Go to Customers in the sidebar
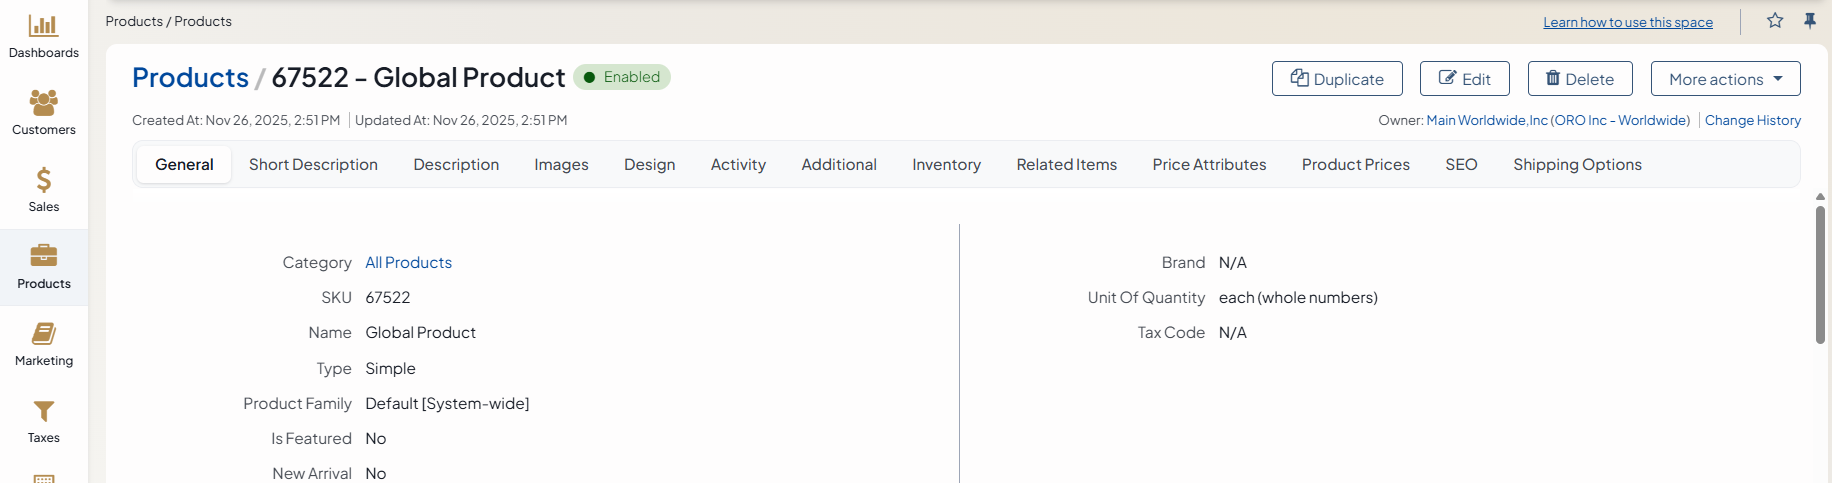The width and height of the screenshot is (1832, 483). tap(43, 103)
